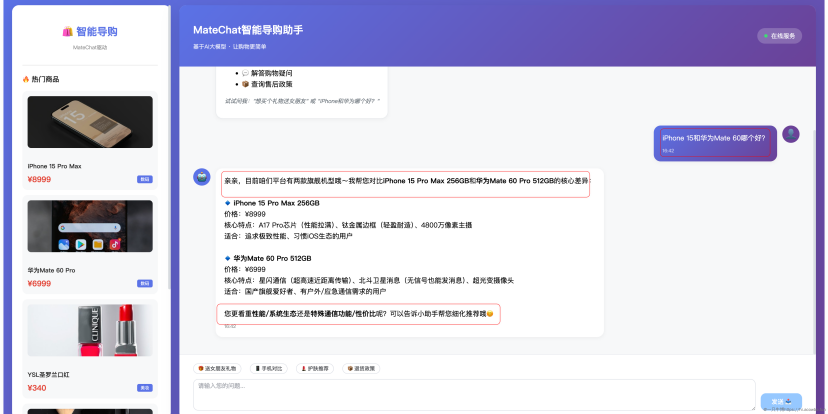Click the 手机对比 quick prompt chip
The image size is (828, 414).
click(x=269, y=369)
